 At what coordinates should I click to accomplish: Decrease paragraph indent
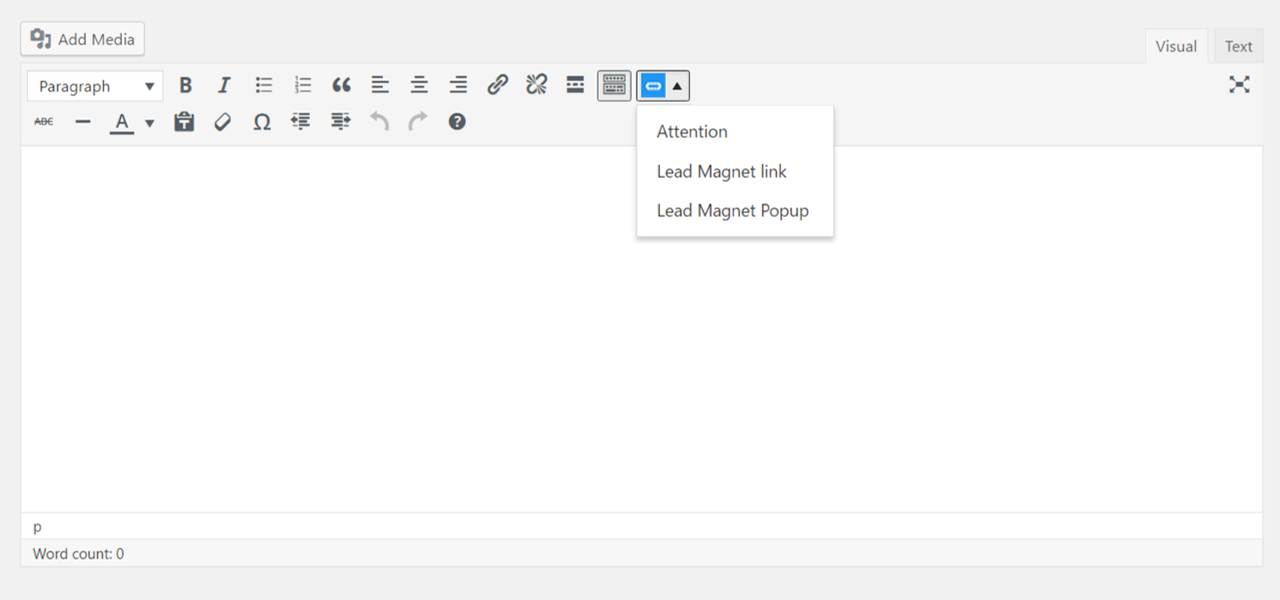tap(301, 122)
